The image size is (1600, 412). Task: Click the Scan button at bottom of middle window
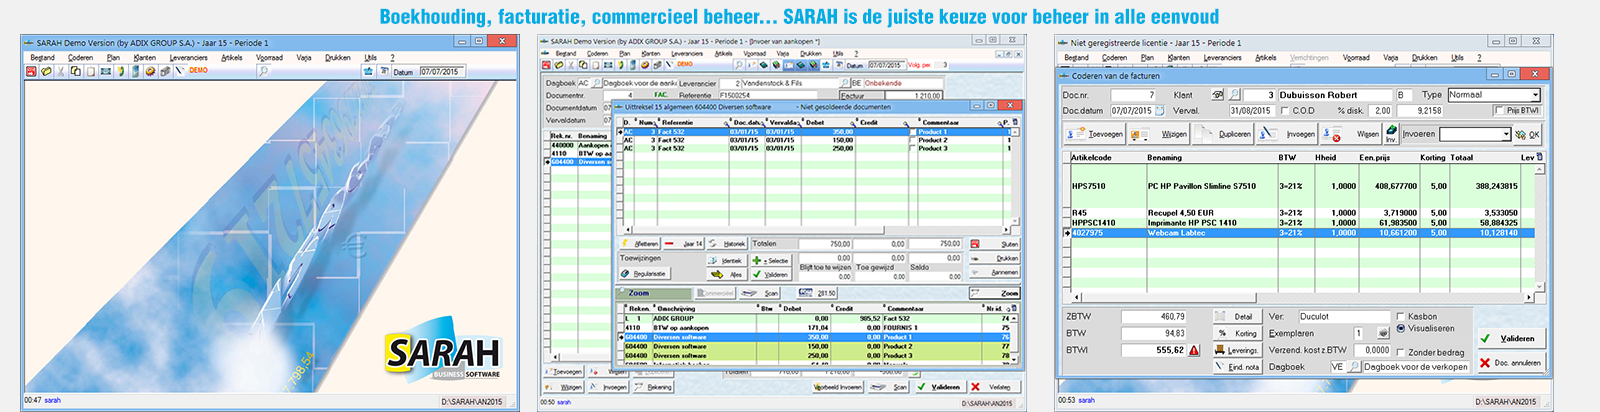888,386
